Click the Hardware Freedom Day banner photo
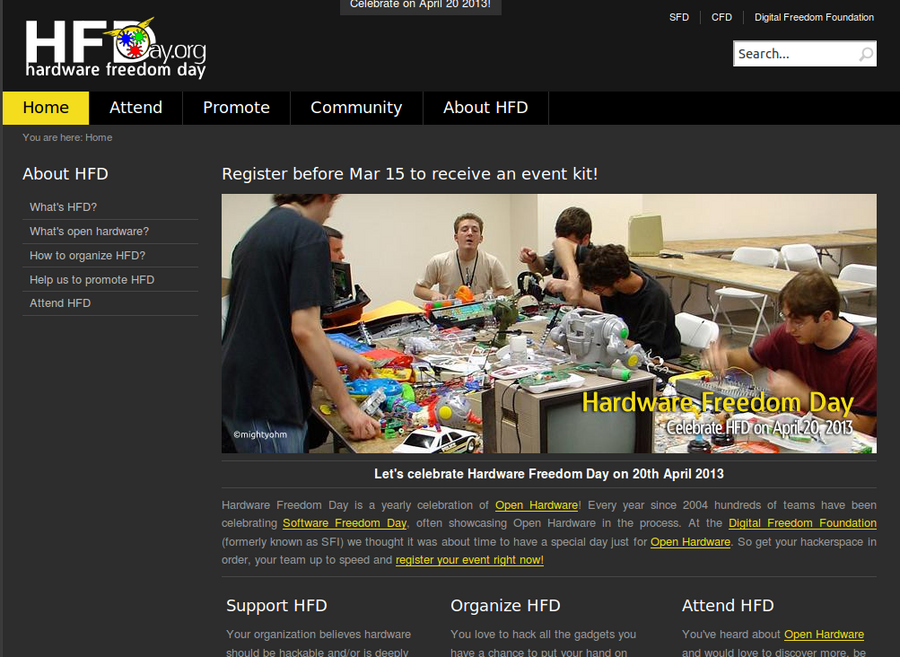The height and width of the screenshot is (657, 900). coord(548,323)
